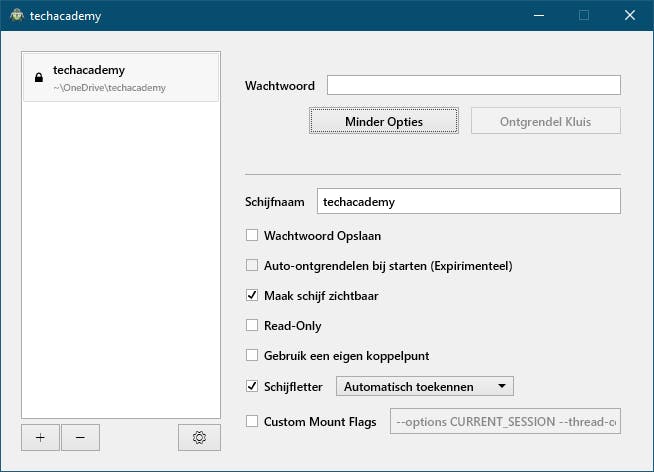The width and height of the screenshot is (654, 472).
Task: Open the Automatisch toekennen drive letter dropdown
Action: (x=425, y=386)
